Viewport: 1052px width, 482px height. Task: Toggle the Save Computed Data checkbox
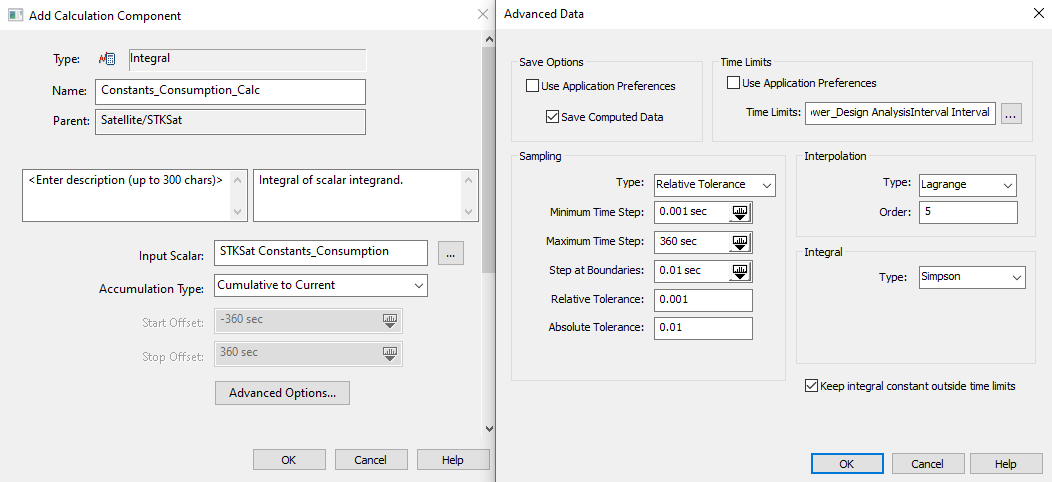553,117
